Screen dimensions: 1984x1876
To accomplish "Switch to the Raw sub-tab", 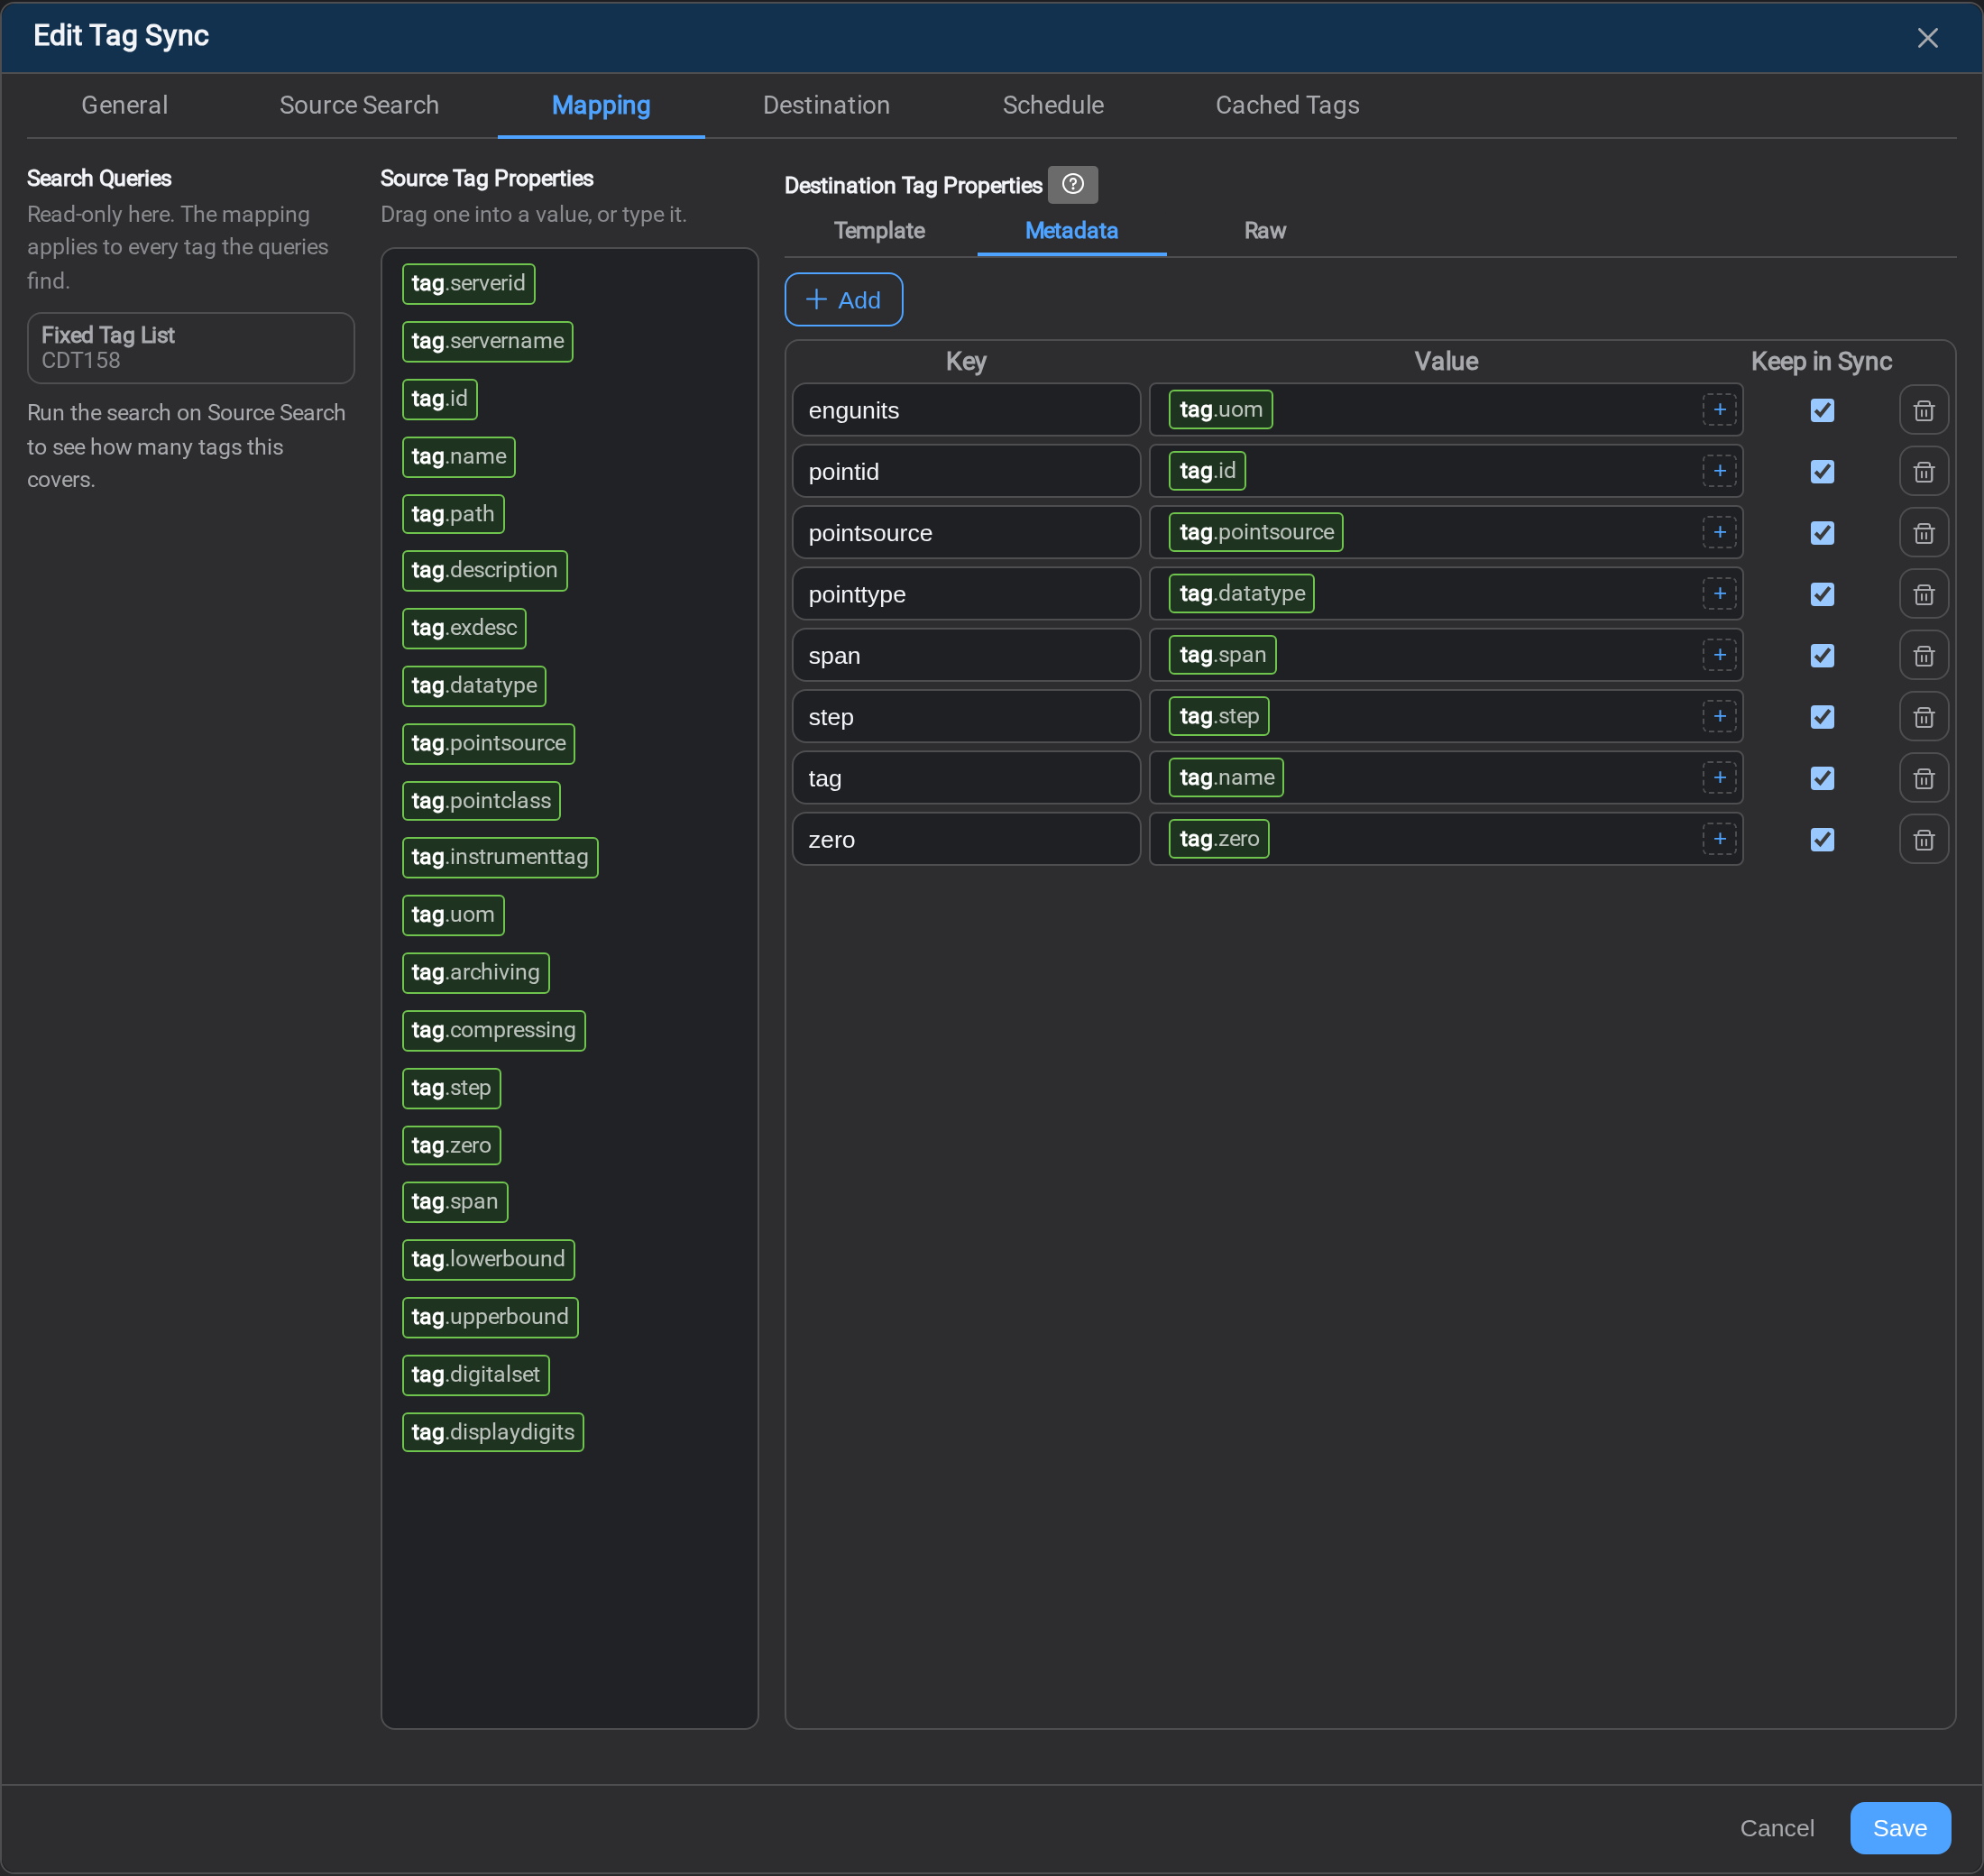I will tap(1264, 230).
